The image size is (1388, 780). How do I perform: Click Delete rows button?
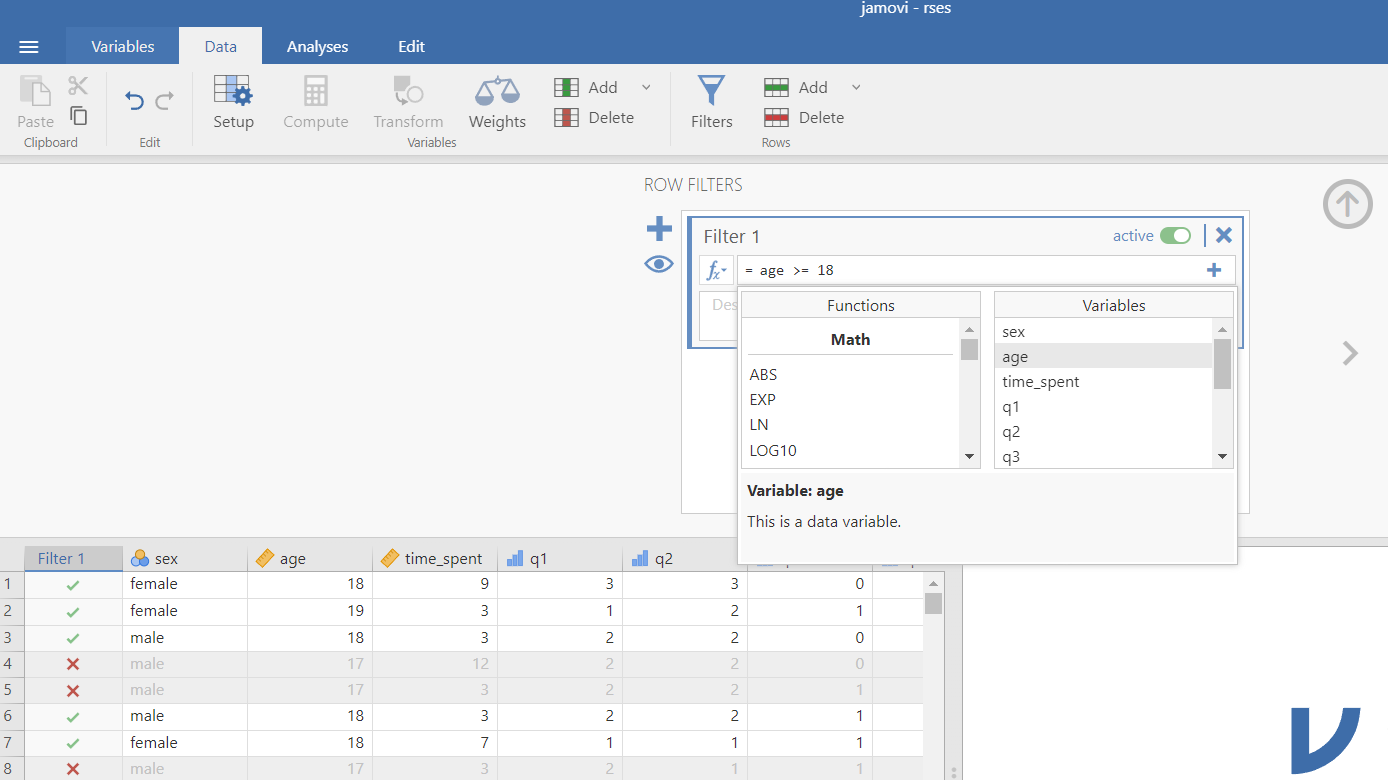pyautogui.click(x=804, y=118)
